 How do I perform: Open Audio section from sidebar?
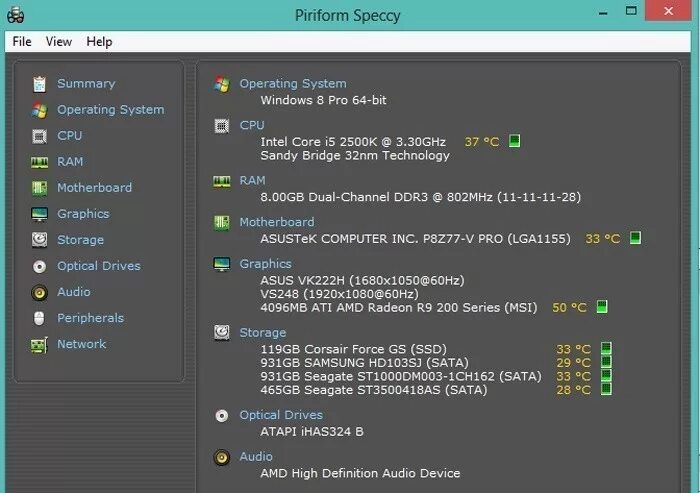pos(74,292)
